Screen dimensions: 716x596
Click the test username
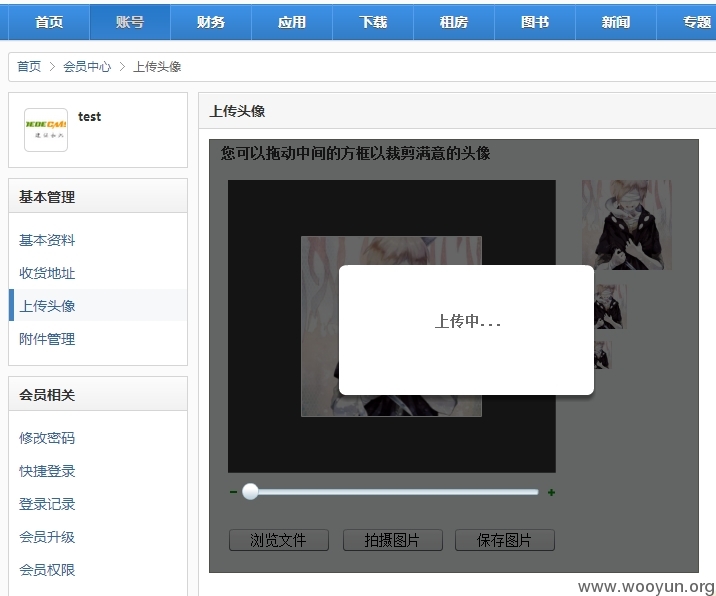90,117
